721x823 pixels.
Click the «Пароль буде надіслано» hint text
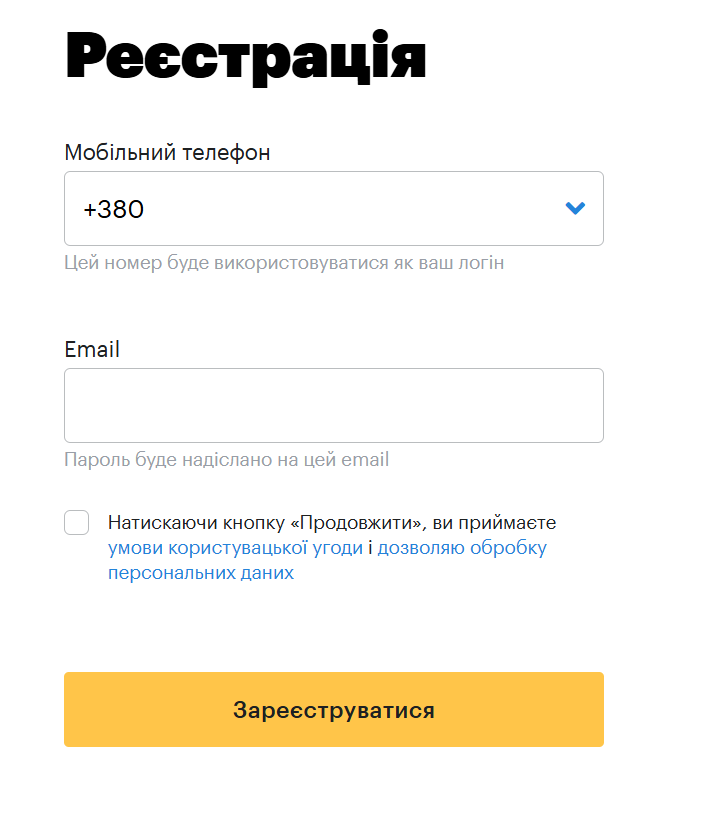[x=226, y=460]
